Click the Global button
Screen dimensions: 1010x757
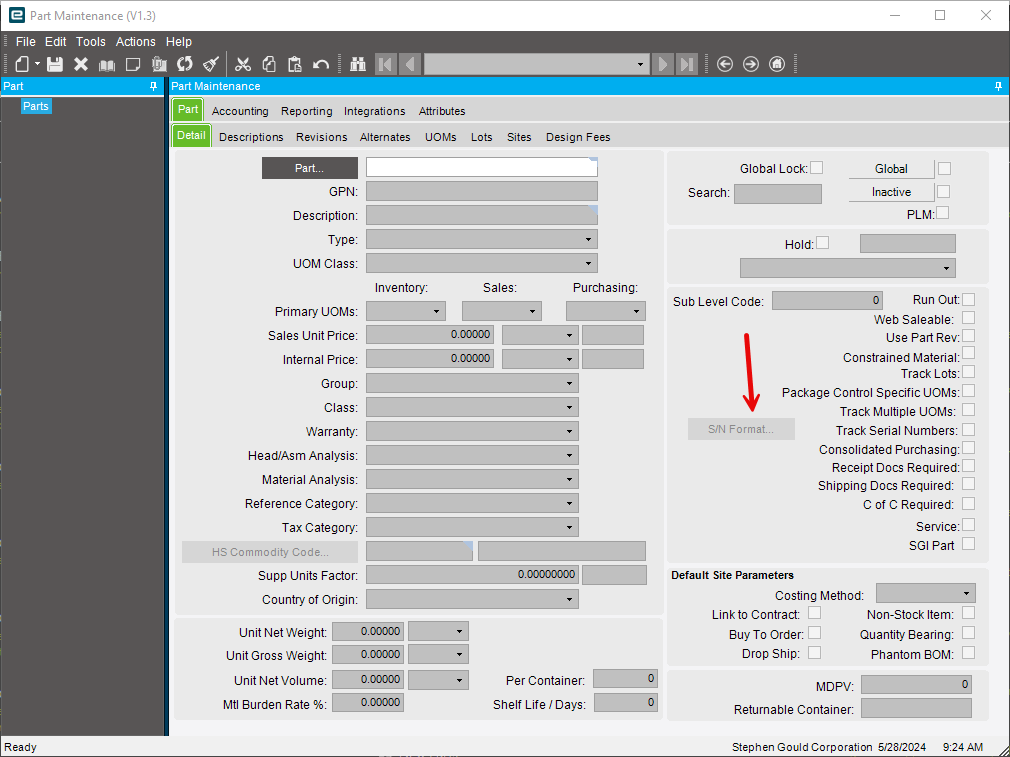[891, 169]
